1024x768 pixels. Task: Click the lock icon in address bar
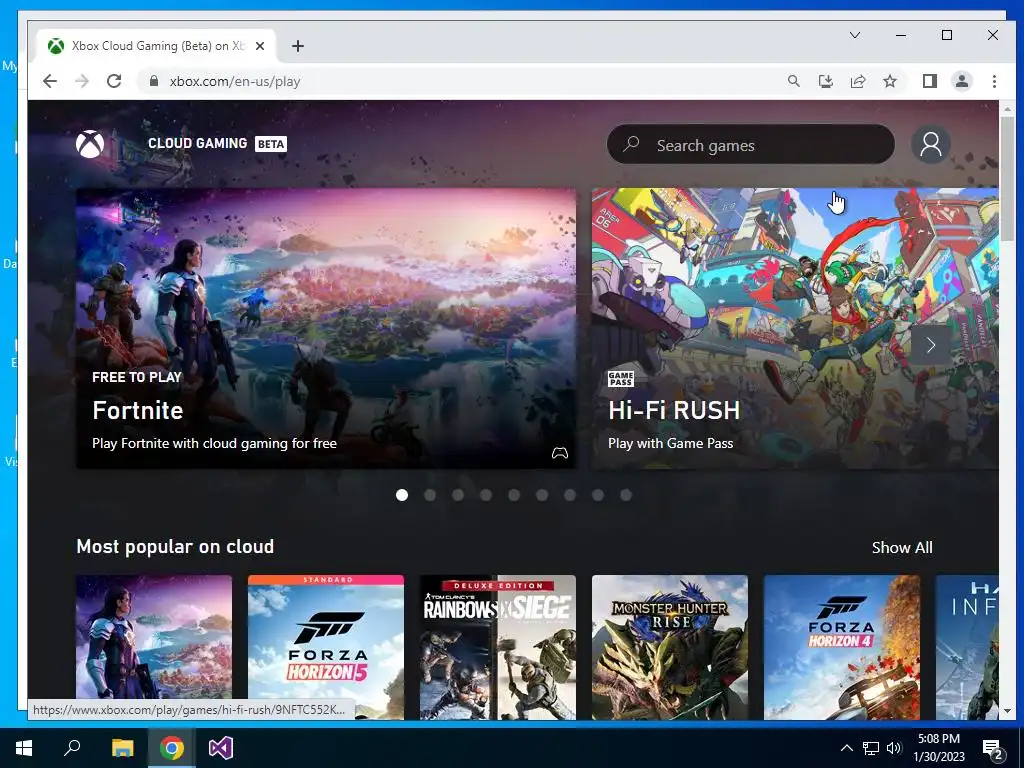154,81
